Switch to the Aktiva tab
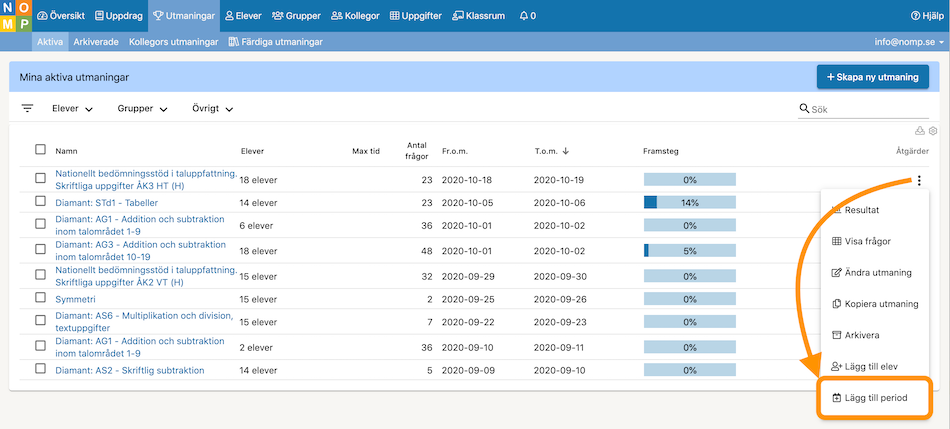Viewport: 950px width, 429px height. tap(50, 42)
